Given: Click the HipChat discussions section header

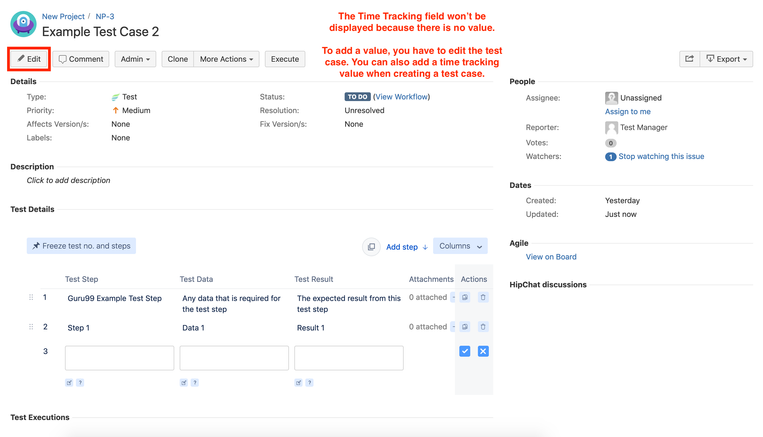Looking at the screenshot, I should pos(548,285).
